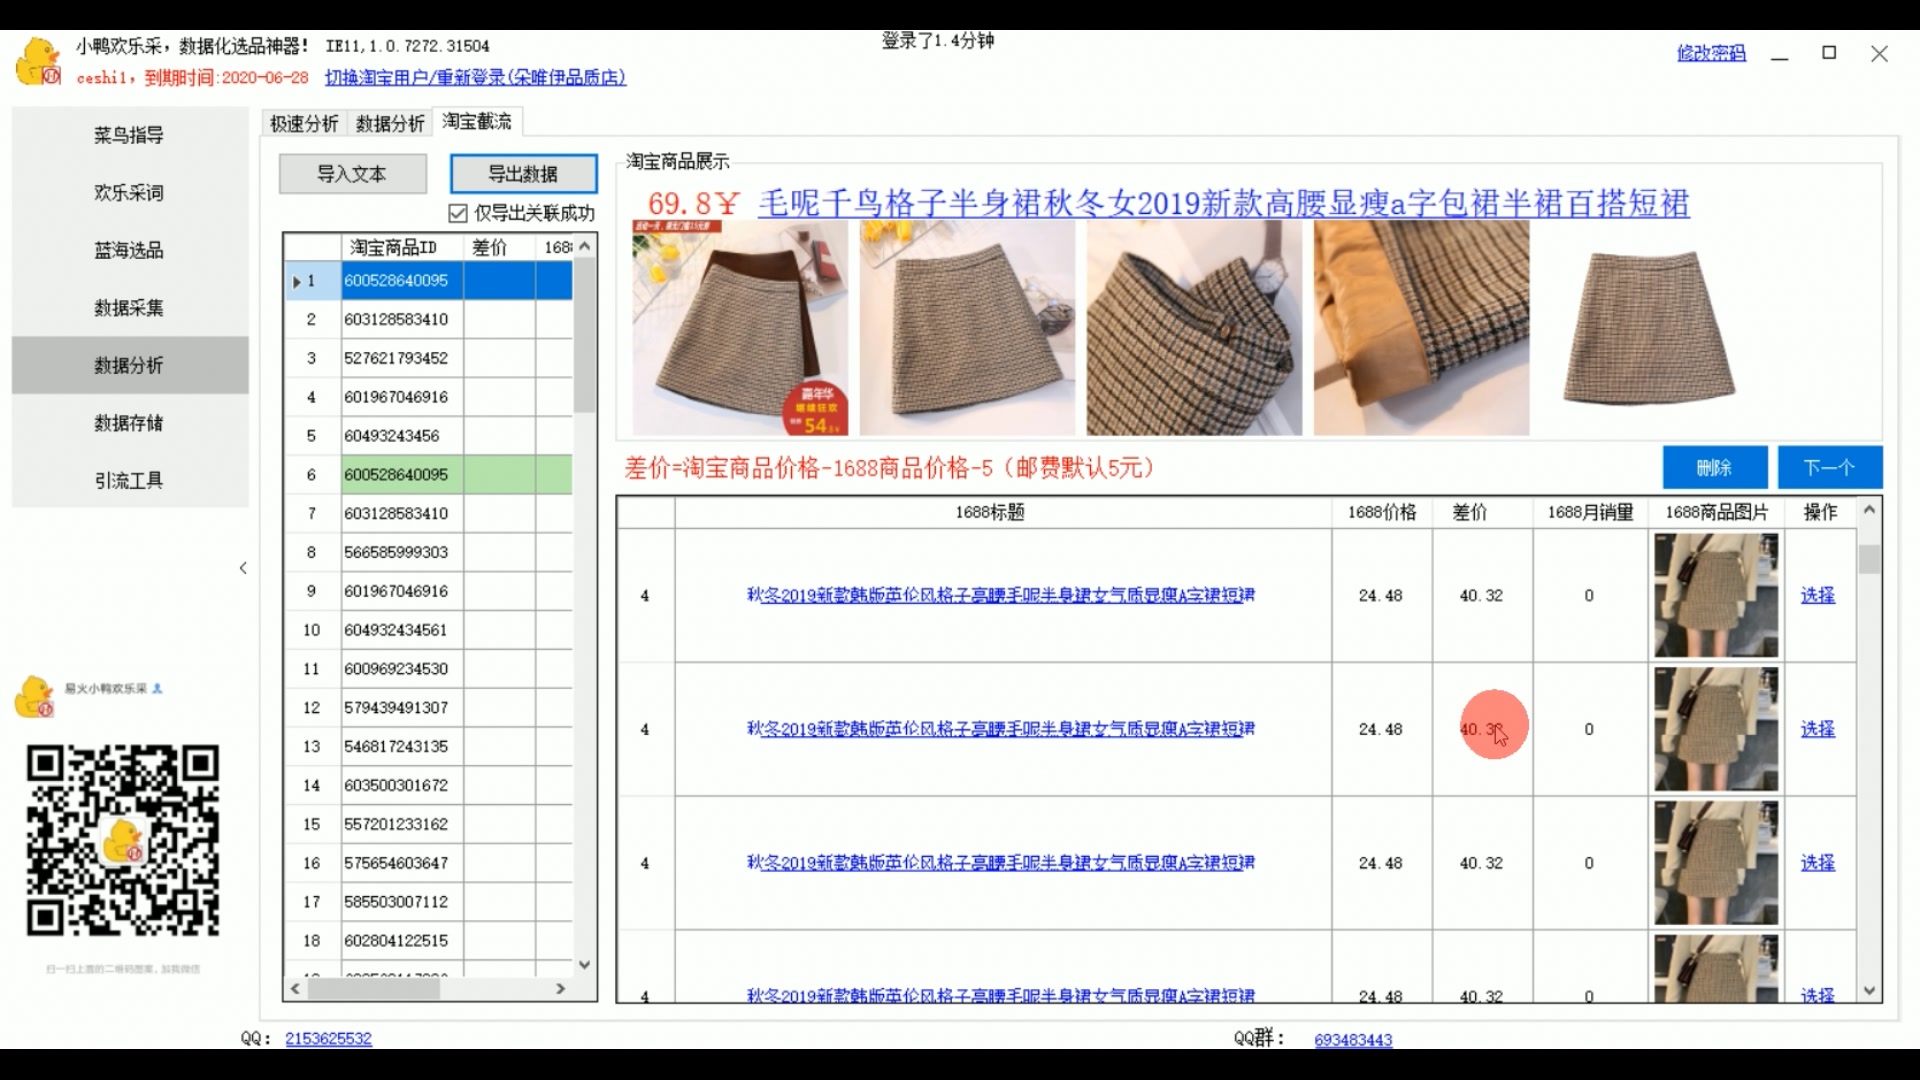This screenshot has height=1080, width=1920.
Task: Collapse sidebar with left chevron arrow
Action: coord(243,568)
